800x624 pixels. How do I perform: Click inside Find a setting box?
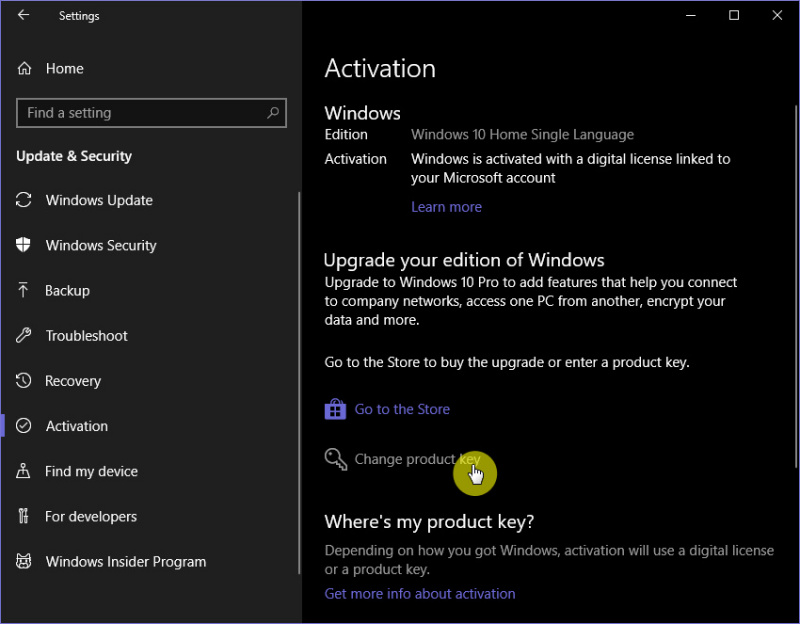(x=151, y=113)
